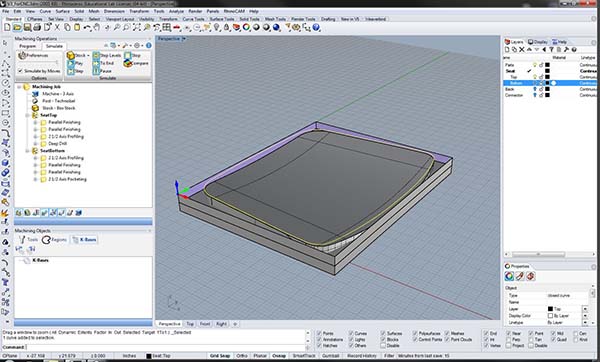This screenshot has width=600, height=362.
Task: Open the Stock dropdown arrow in Simulate
Action: (88, 55)
